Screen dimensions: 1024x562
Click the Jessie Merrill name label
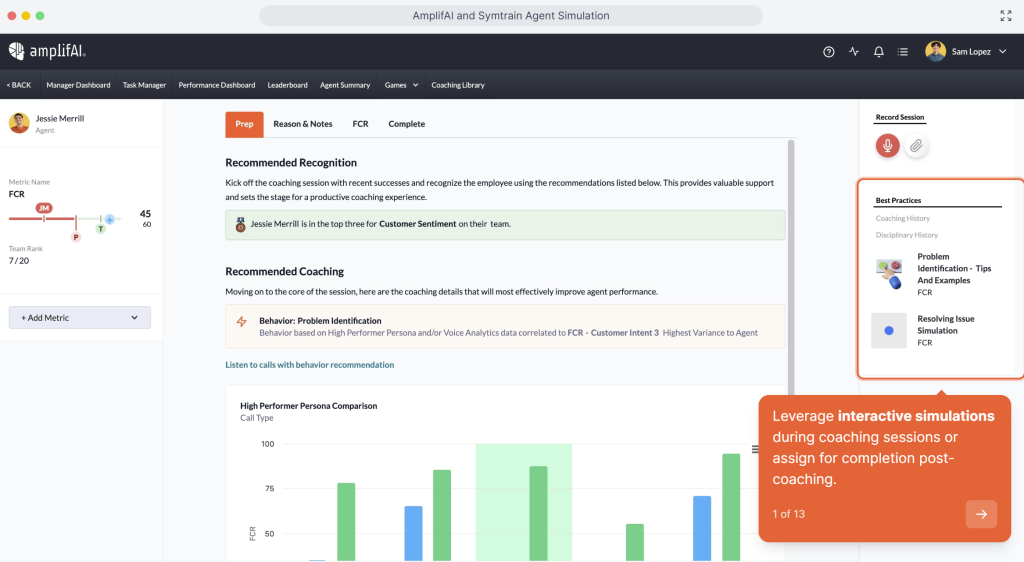(59, 118)
